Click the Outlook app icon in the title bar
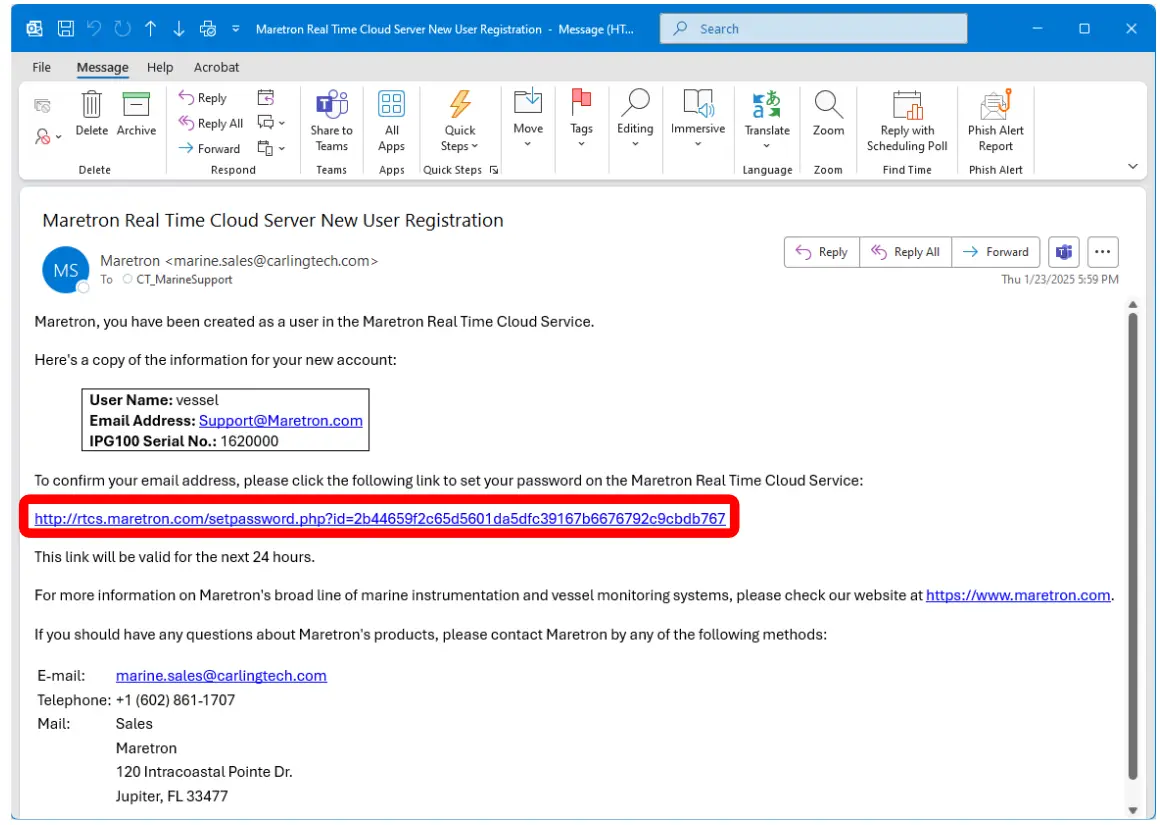The image size is (1160, 825). (x=35, y=29)
